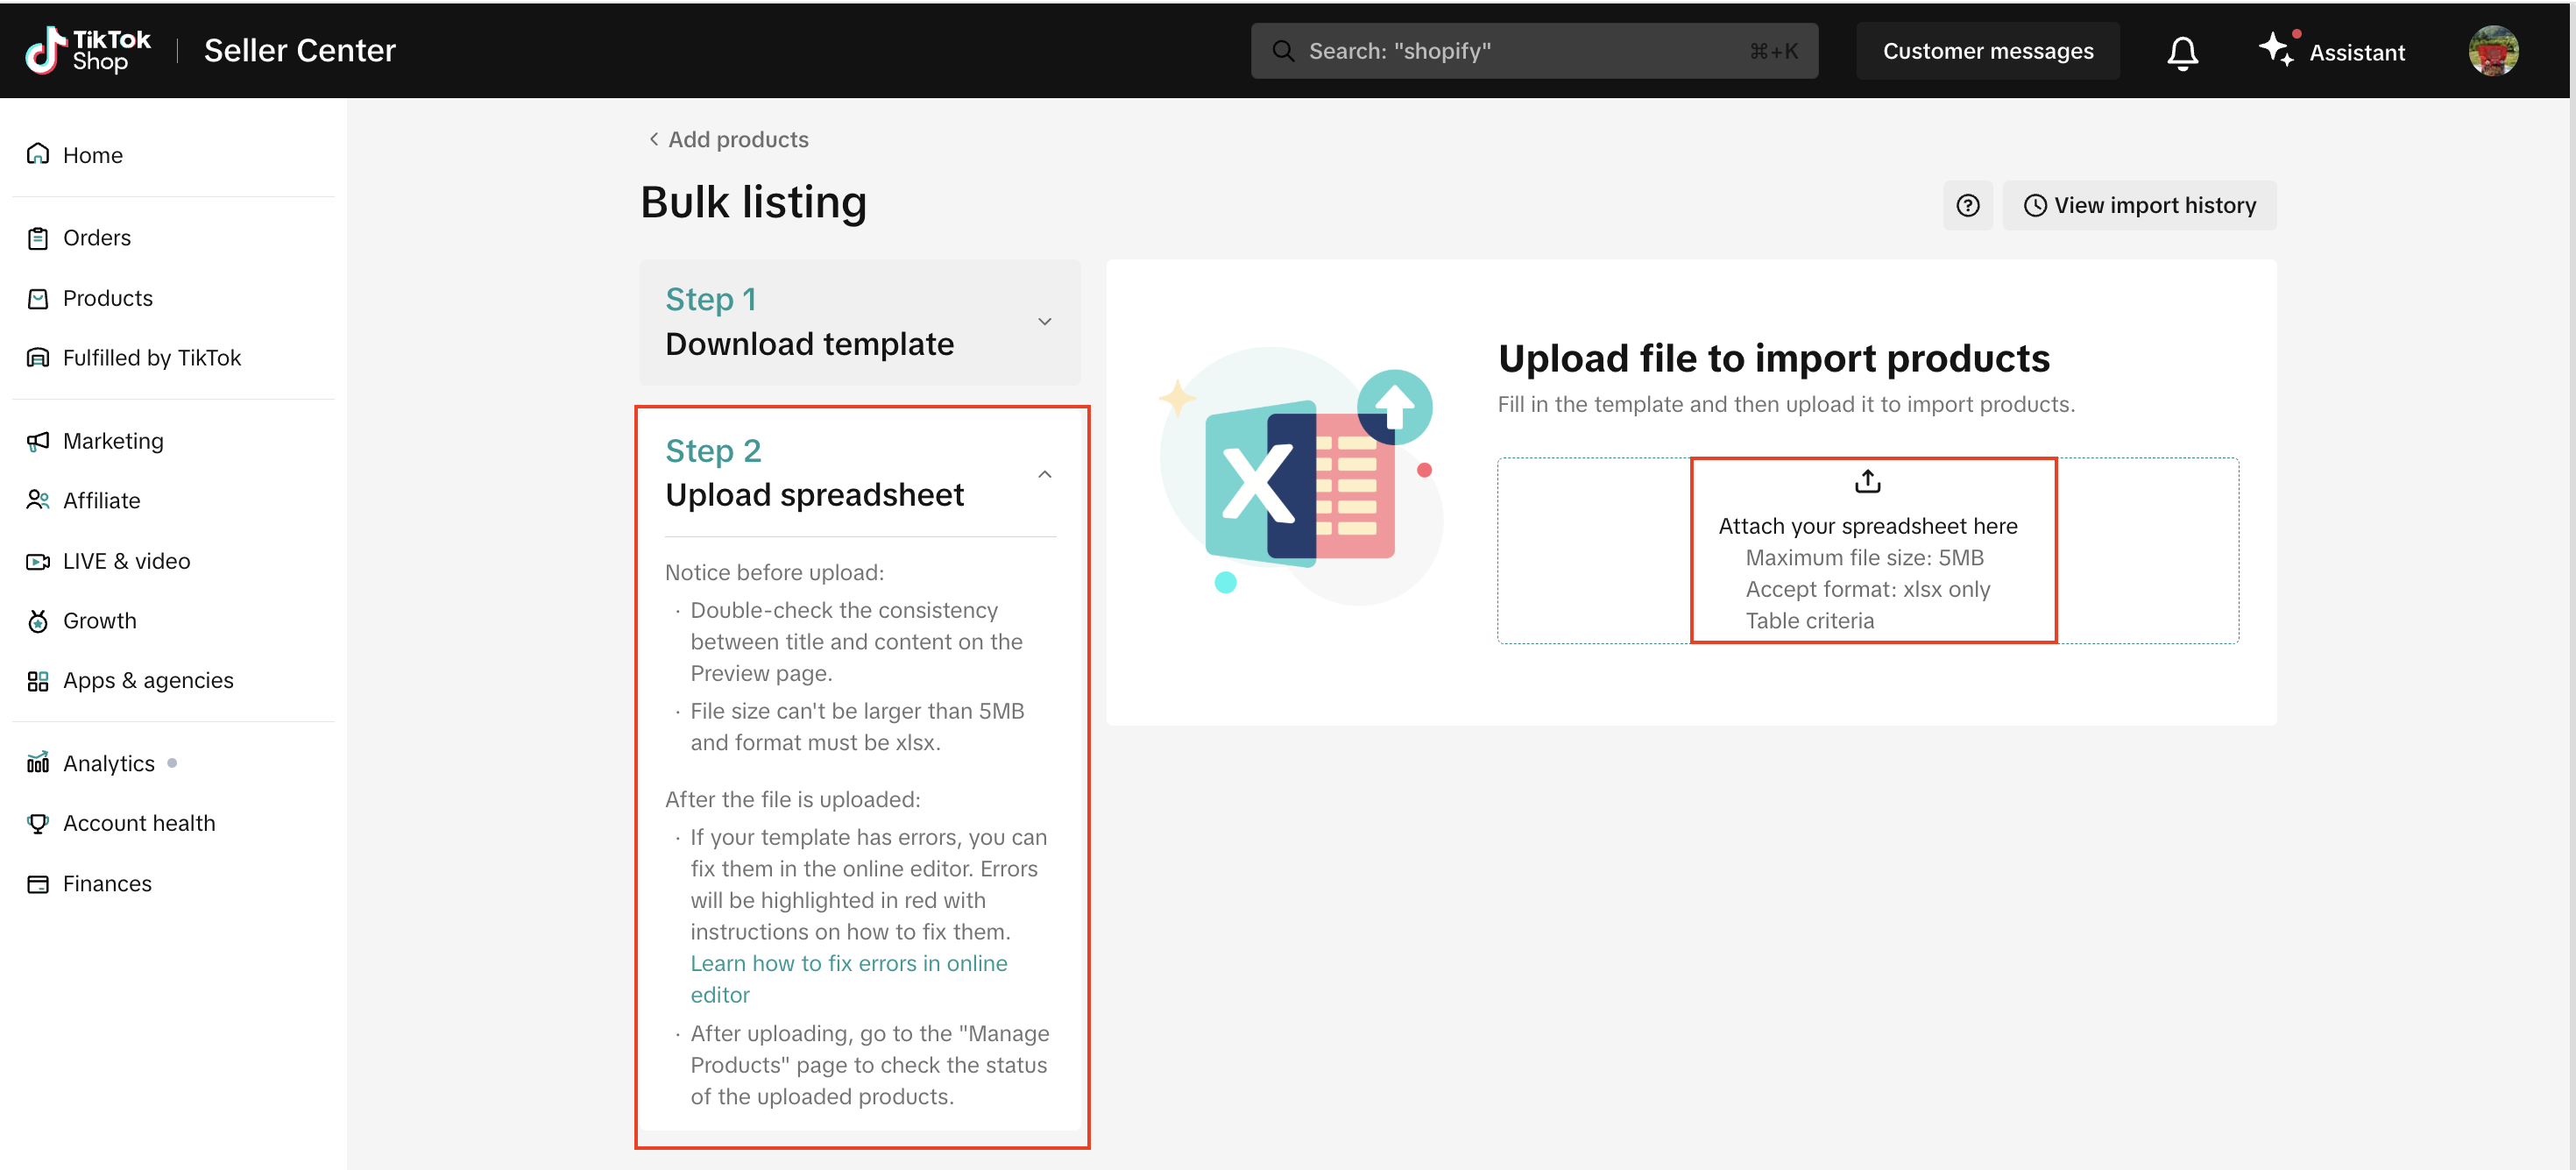Collapse Step 2 Upload spreadsheet chevron

click(x=1044, y=474)
